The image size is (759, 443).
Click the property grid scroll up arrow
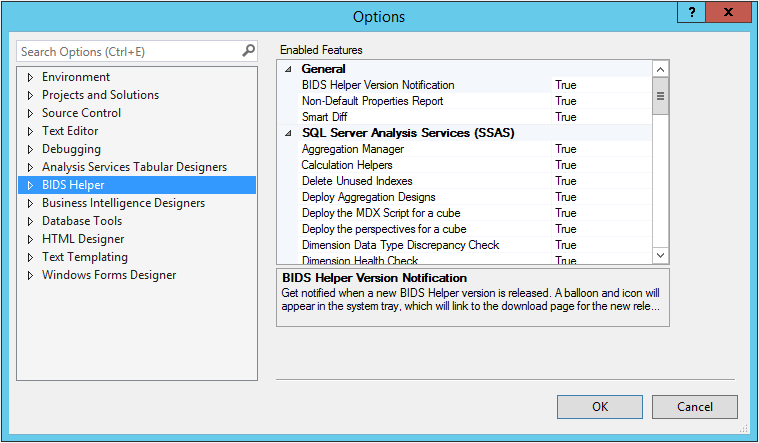660,69
